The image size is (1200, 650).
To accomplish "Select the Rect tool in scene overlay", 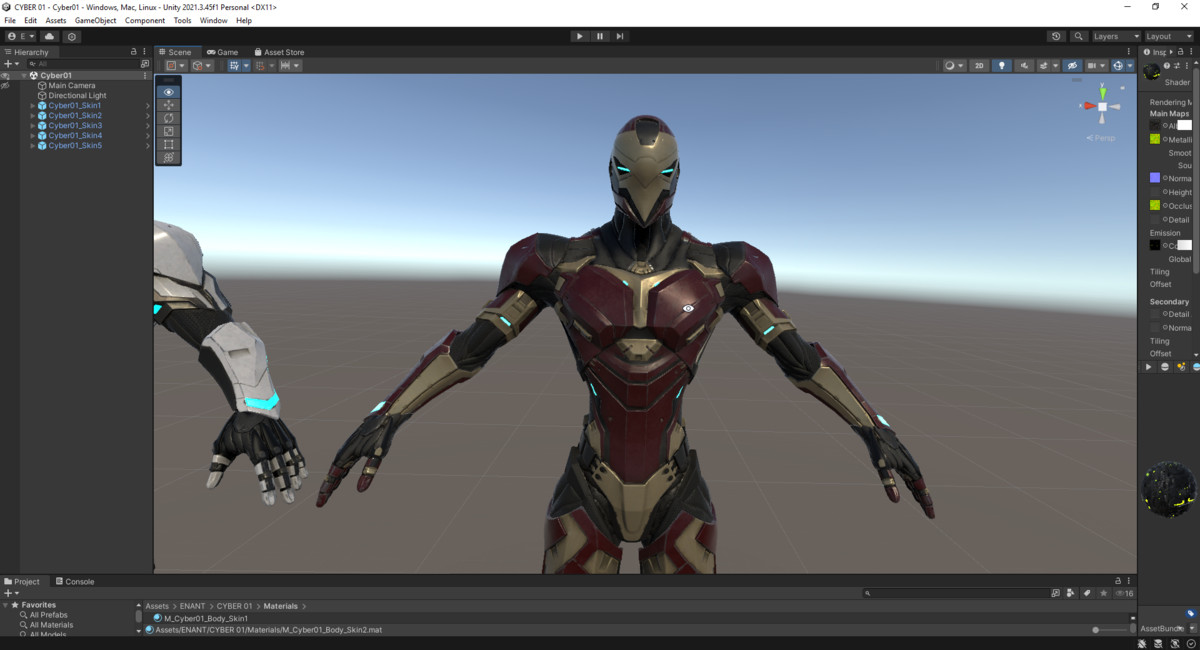I will pos(168,144).
